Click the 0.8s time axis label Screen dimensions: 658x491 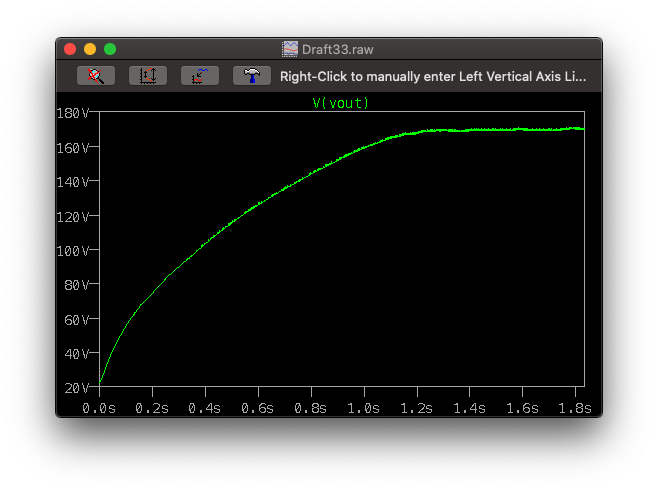311,408
